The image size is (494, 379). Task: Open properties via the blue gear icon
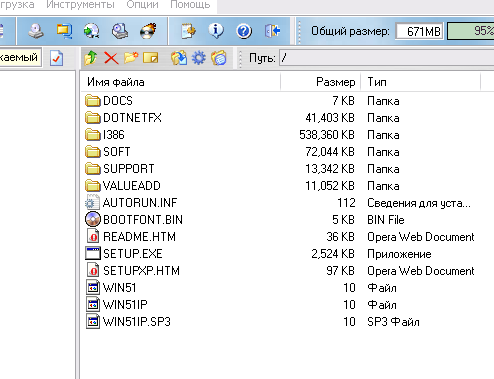pos(199,58)
